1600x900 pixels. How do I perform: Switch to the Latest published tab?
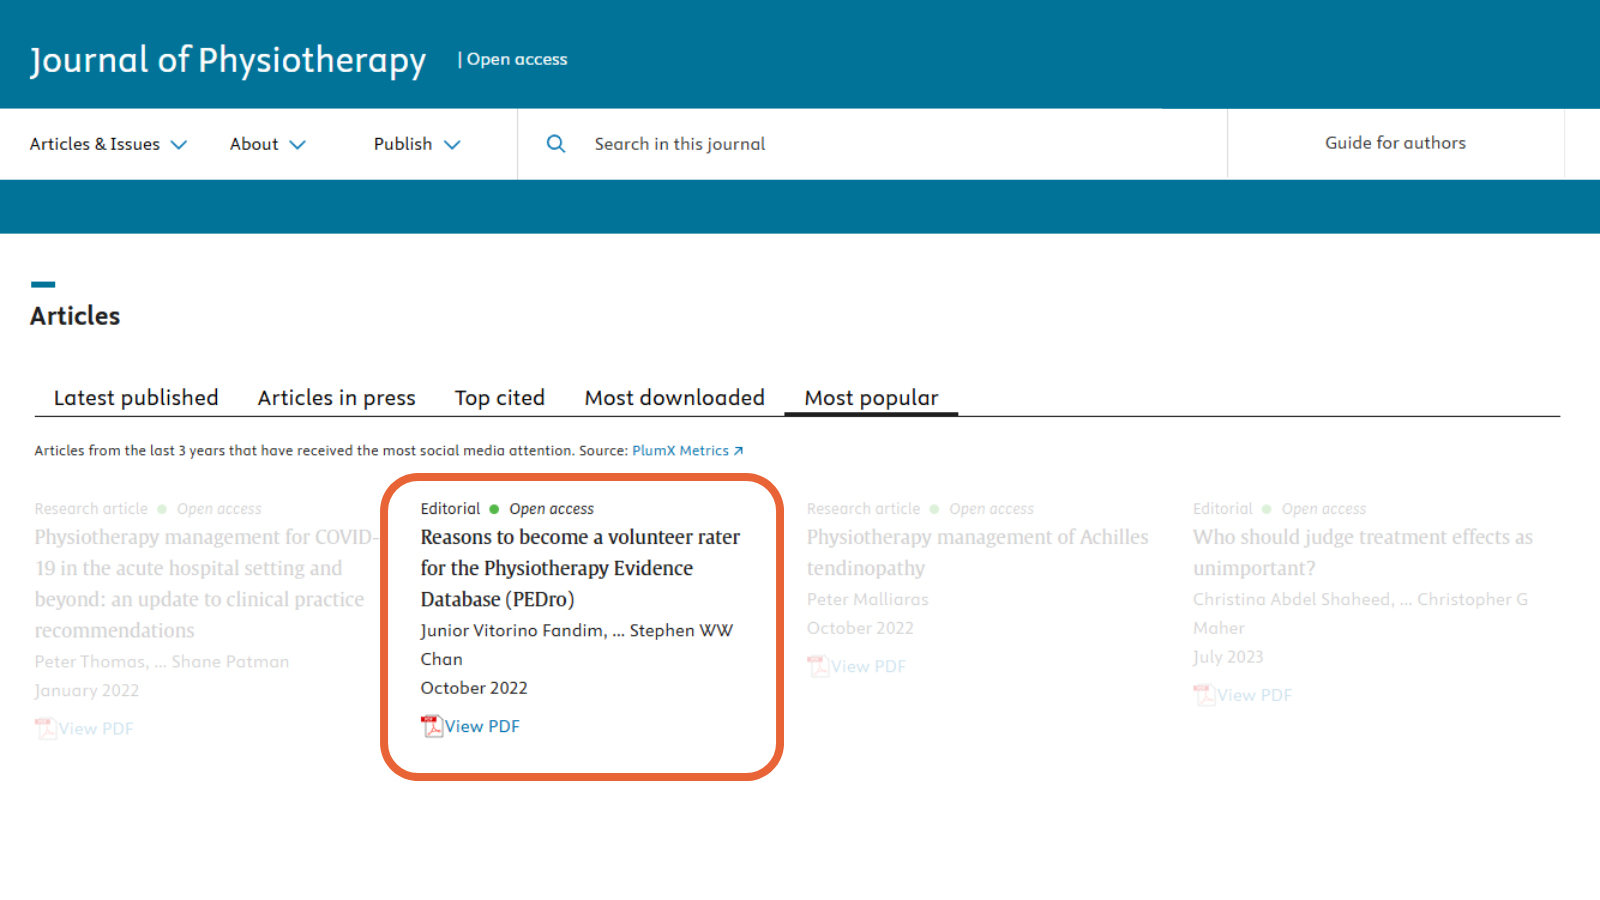click(136, 398)
